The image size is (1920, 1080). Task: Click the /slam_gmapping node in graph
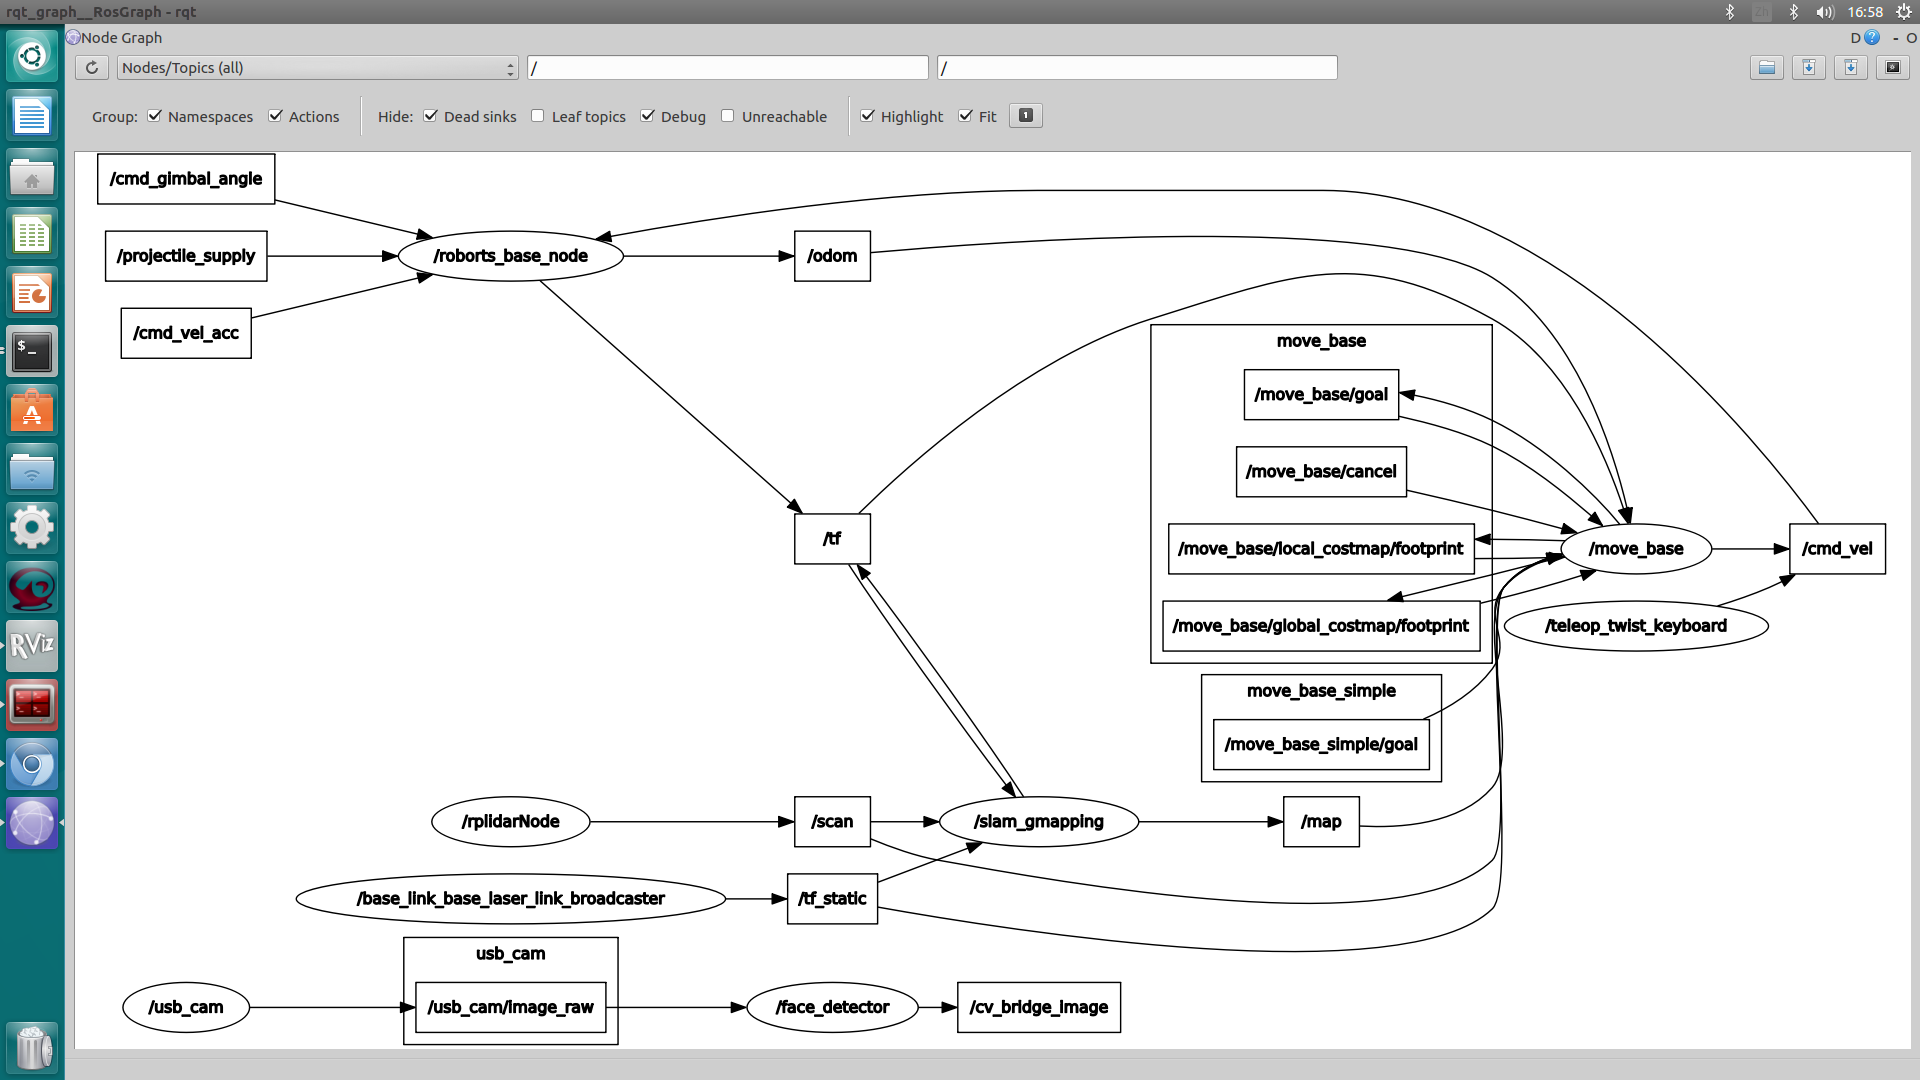(x=1038, y=822)
